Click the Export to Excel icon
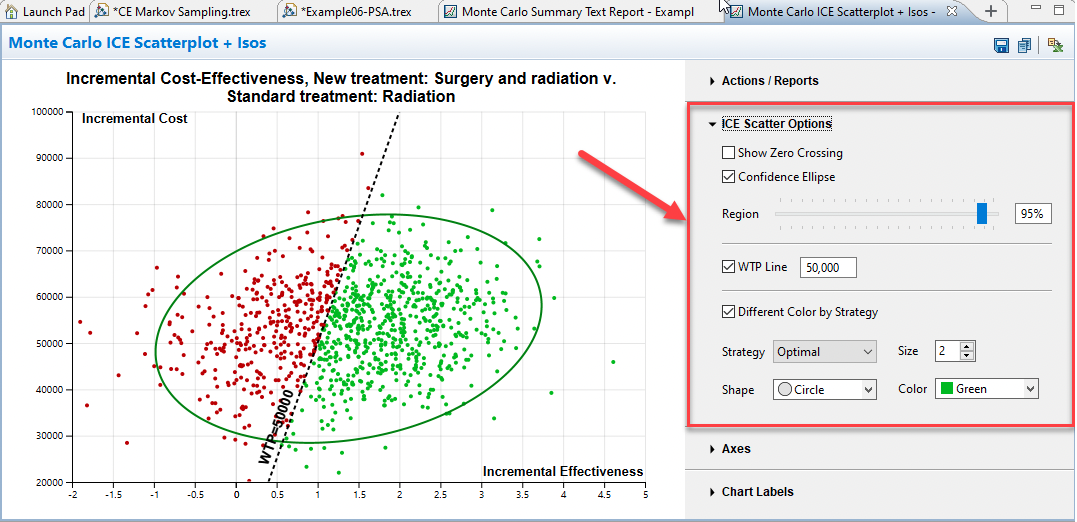Image resolution: width=1077 pixels, height=522 pixels. (x=1054, y=45)
